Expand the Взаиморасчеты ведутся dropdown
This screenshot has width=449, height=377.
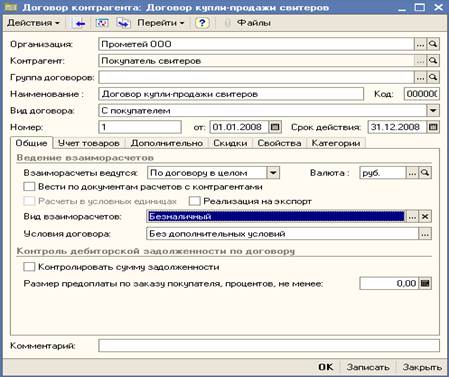click(x=273, y=173)
